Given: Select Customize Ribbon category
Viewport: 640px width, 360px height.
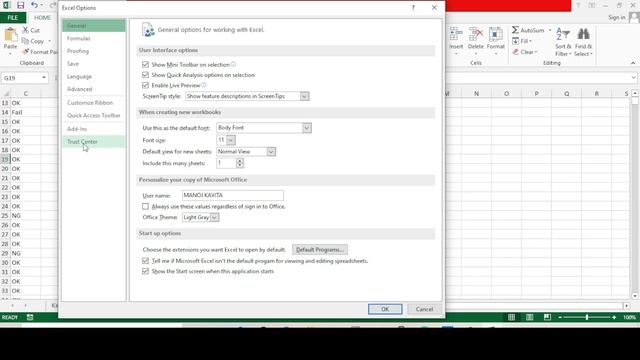Looking at the screenshot, I should click(93, 103).
